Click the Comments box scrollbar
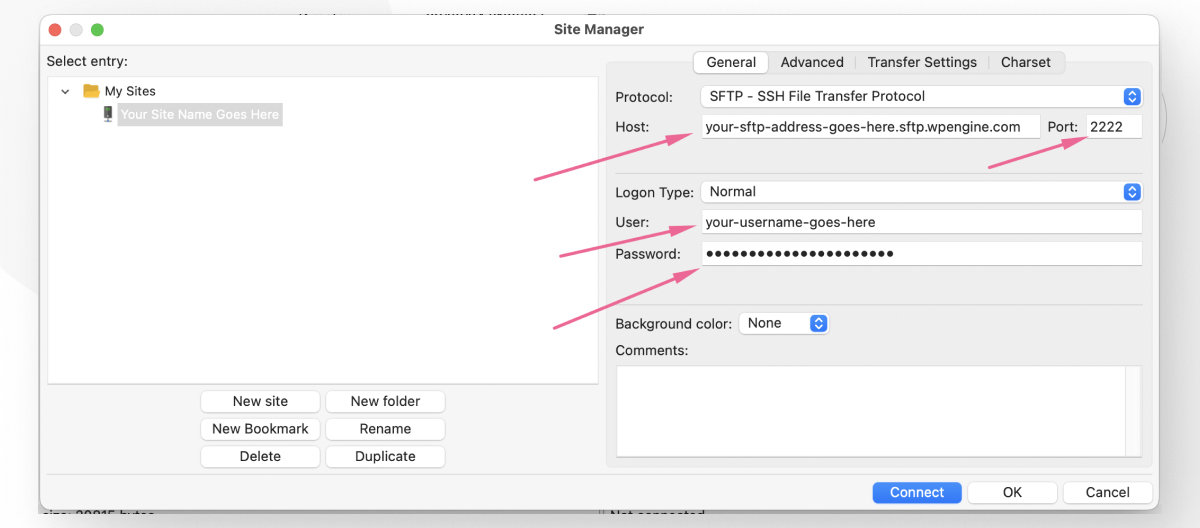This screenshot has width=1200, height=528. click(1133, 411)
